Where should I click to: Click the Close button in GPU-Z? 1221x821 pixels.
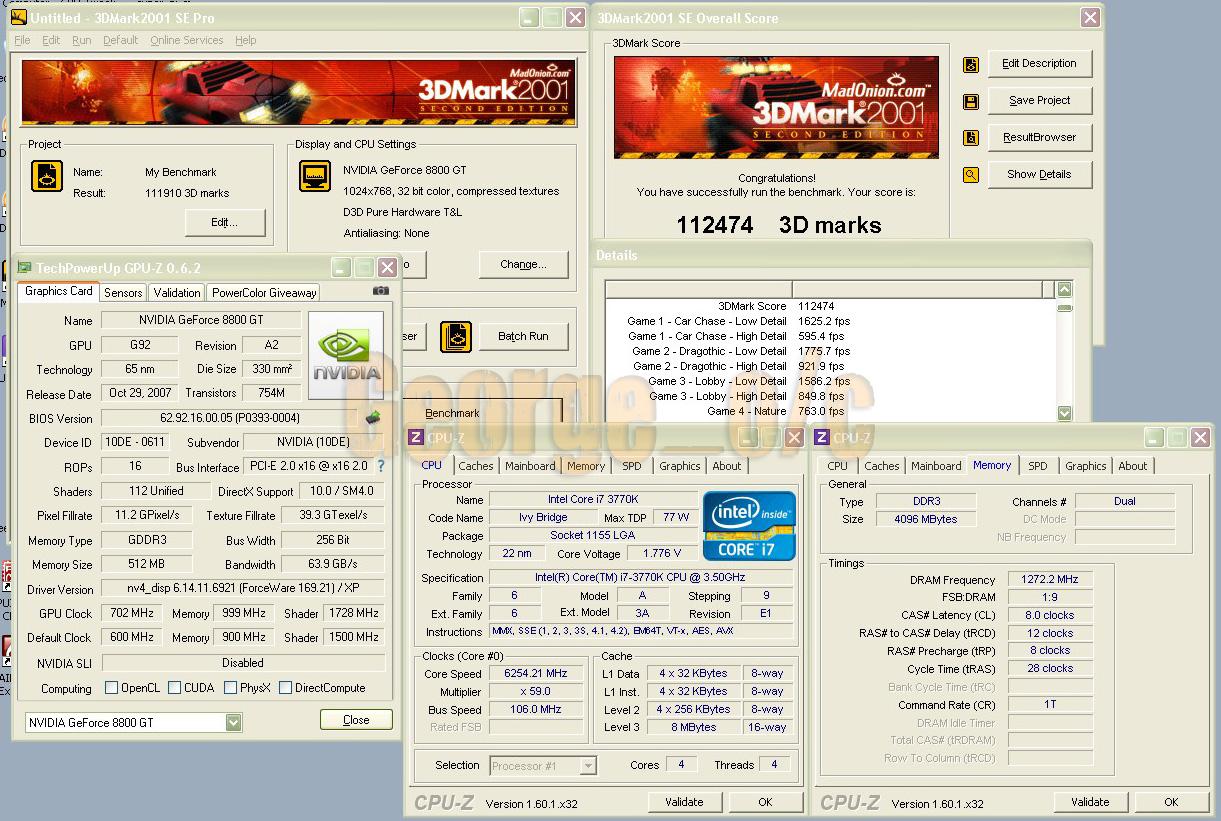tap(356, 720)
